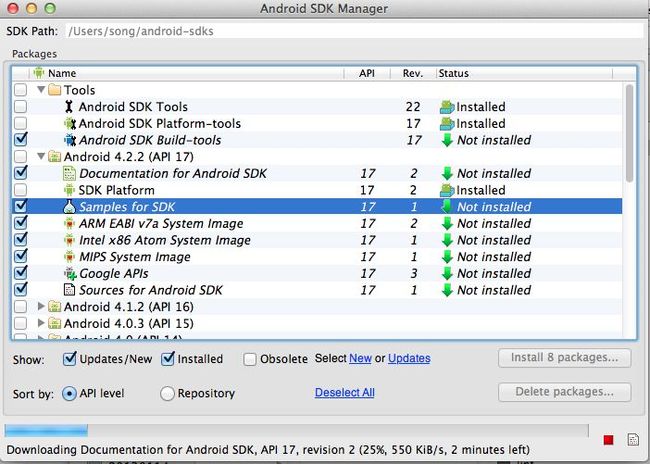Click the Android SDK Platform-tools icon
Screen dimensions: 650x464
pos(69,124)
